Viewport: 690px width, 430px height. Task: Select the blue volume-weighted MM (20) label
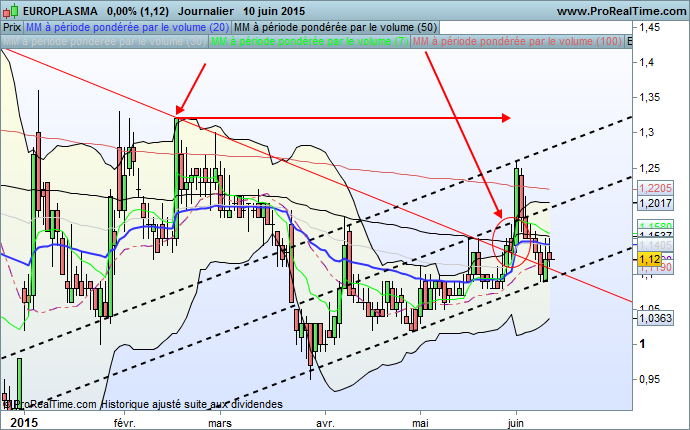(x=127, y=27)
